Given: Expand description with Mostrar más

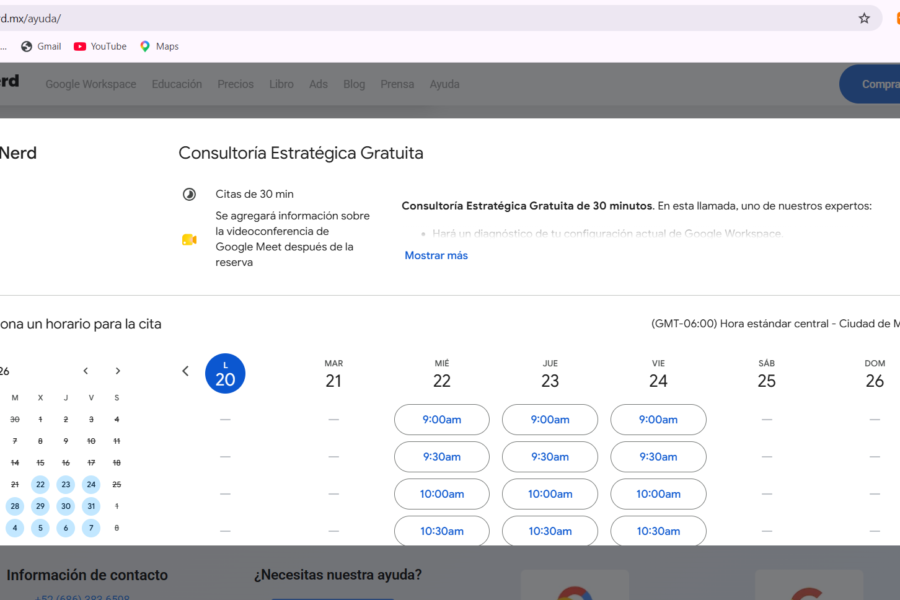Looking at the screenshot, I should pyautogui.click(x=436, y=256).
